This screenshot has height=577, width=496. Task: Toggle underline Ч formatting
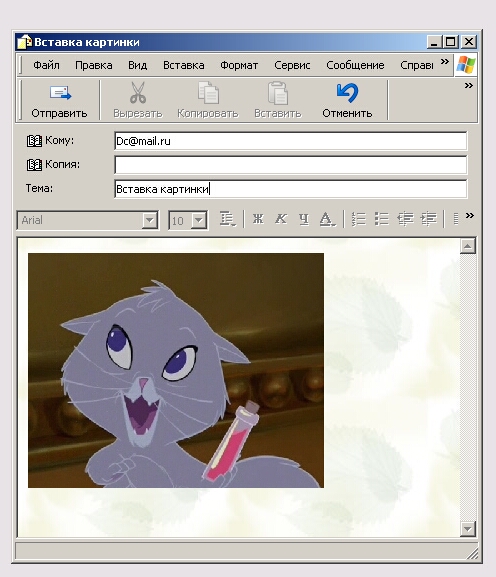pyautogui.click(x=304, y=219)
